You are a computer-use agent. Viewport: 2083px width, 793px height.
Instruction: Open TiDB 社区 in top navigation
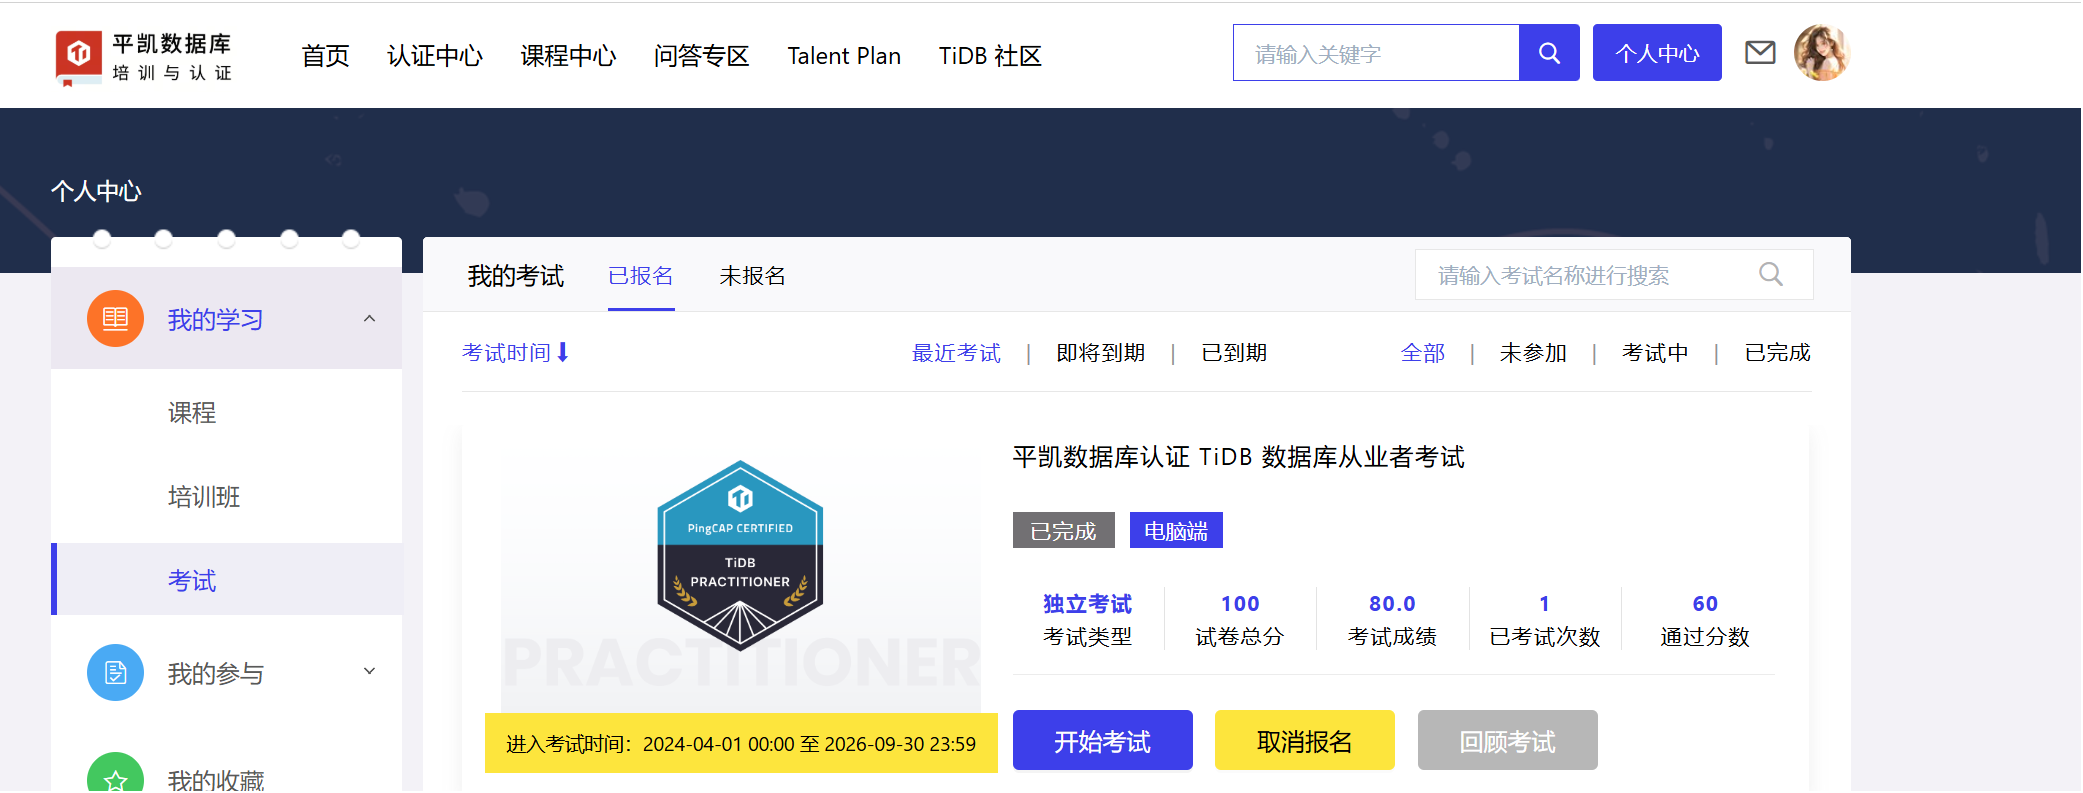(990, 56)
